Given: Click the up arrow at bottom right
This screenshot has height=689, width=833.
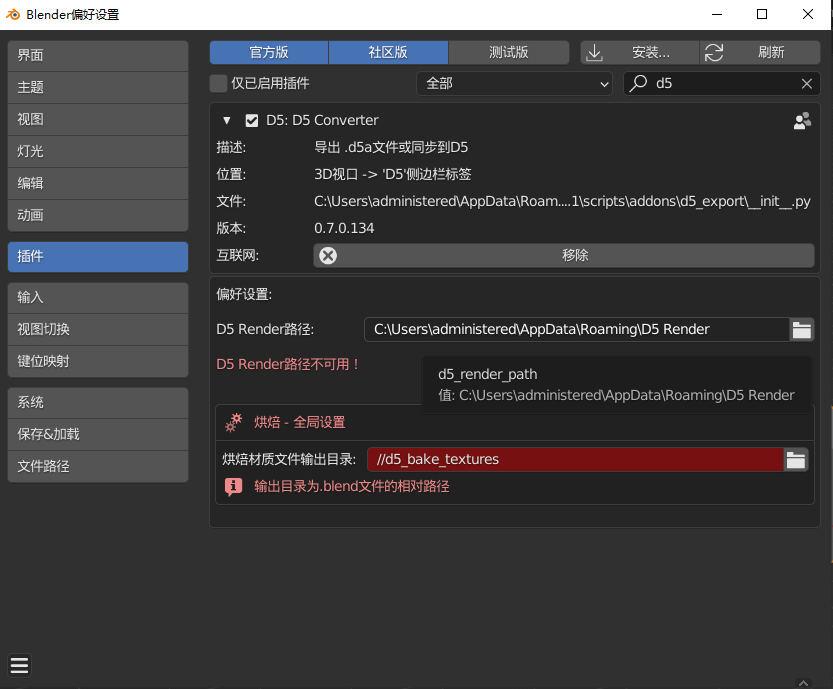Looking at the screenshot, I should [803, 683].
